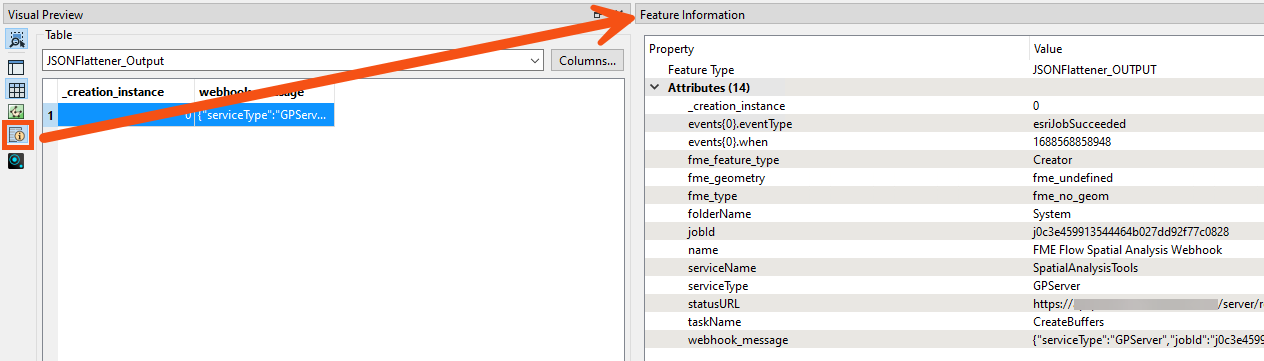The width and height of the screenshot is (1264, 361).
Task: Toggle automatic inspect on selection icon
Action: pyautogui.click(x=17, y=40)
